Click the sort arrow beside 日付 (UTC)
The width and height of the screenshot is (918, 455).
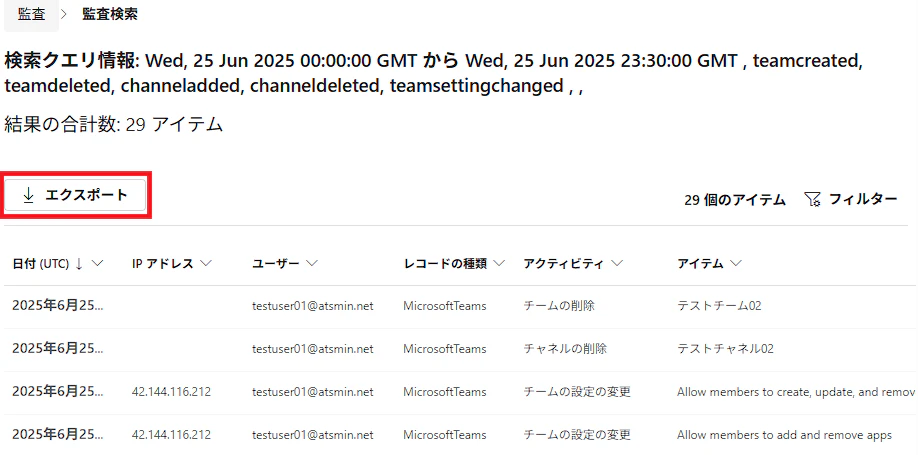point(79,264)
